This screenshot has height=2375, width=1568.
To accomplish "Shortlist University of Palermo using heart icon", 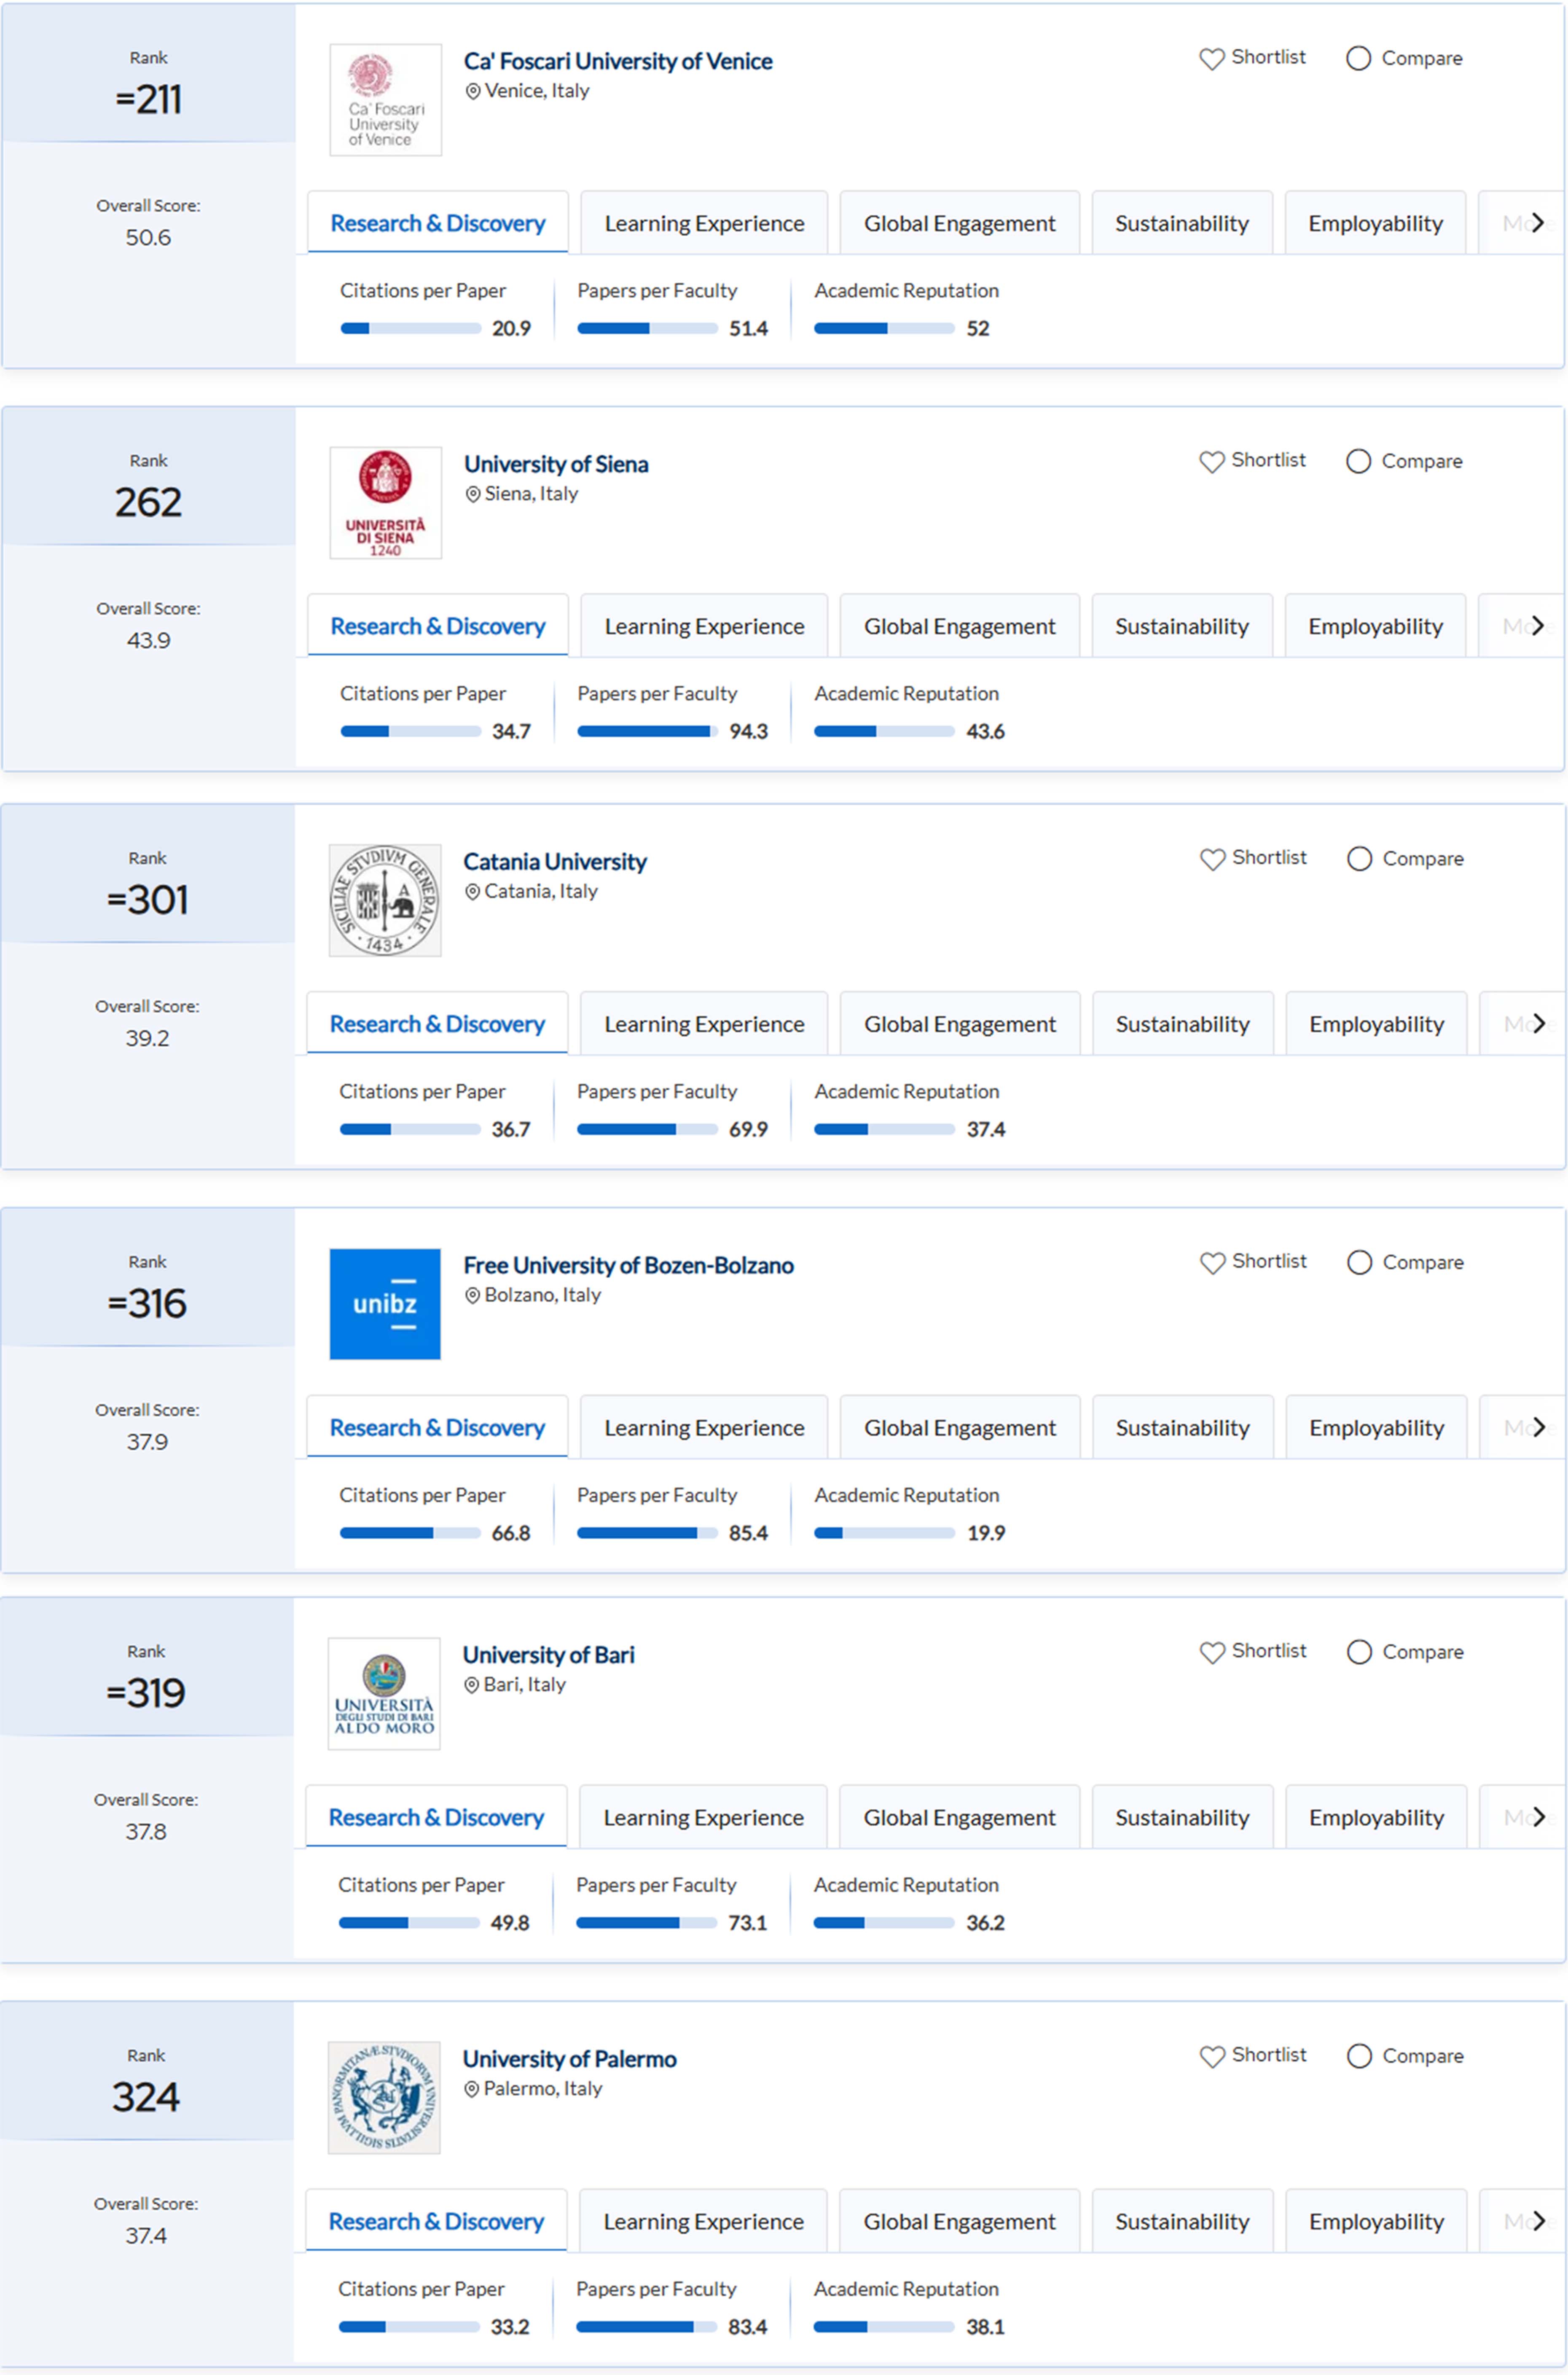I will pos(1212,2057).
